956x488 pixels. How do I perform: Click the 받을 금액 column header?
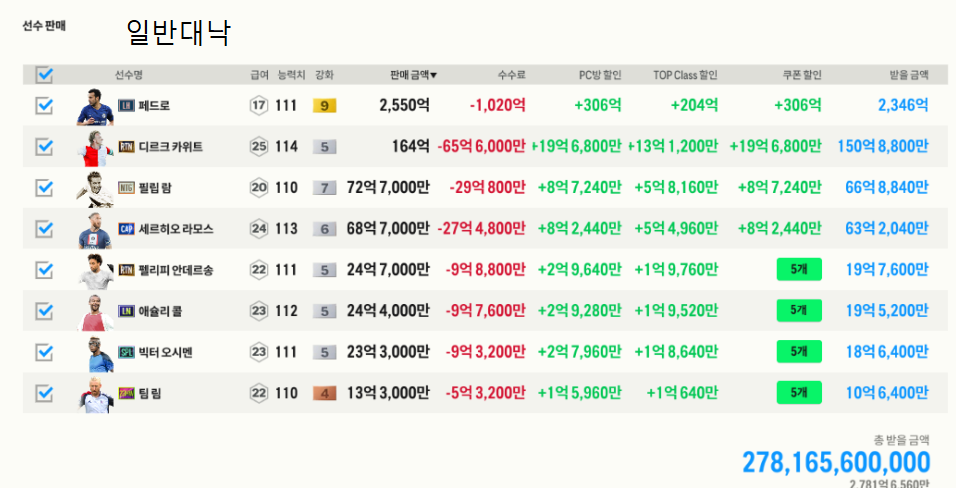pos(909,75)
